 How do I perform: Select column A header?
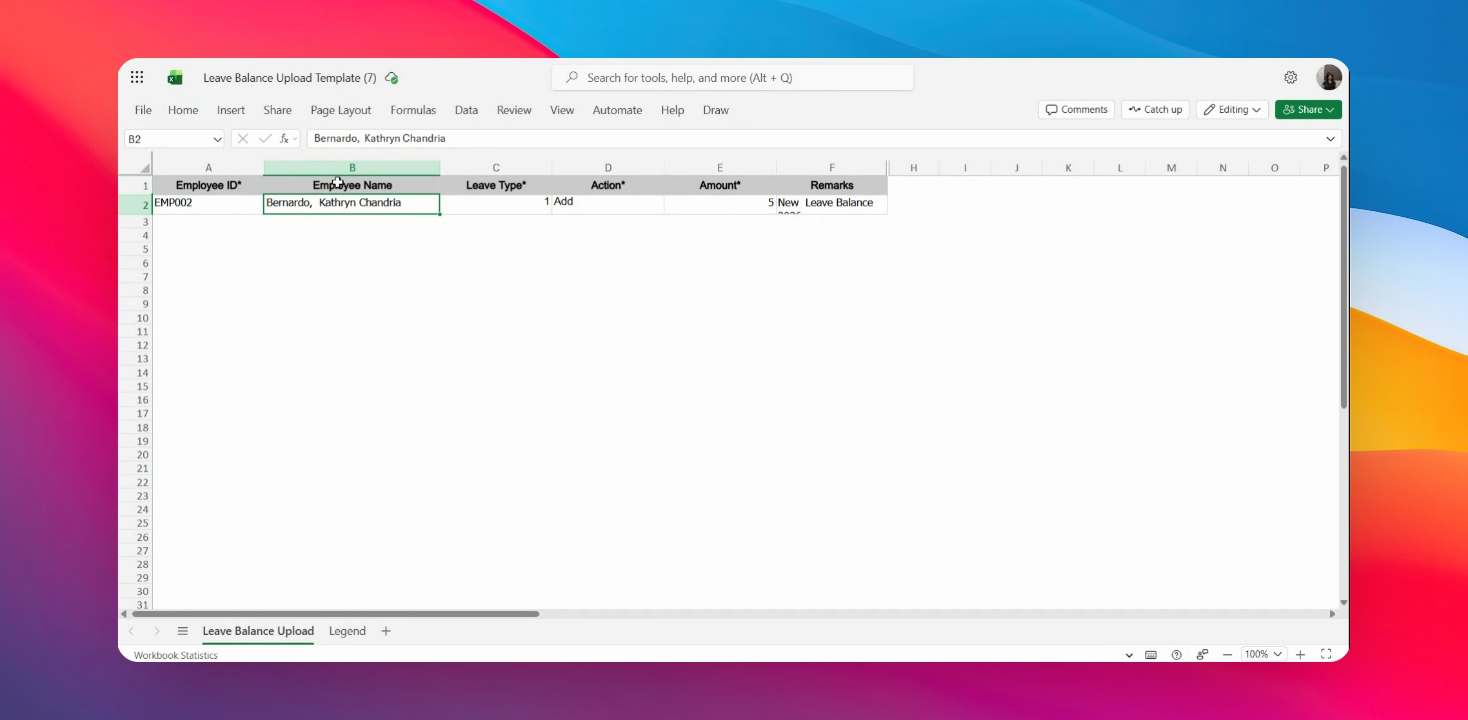[x=208, y=168]
